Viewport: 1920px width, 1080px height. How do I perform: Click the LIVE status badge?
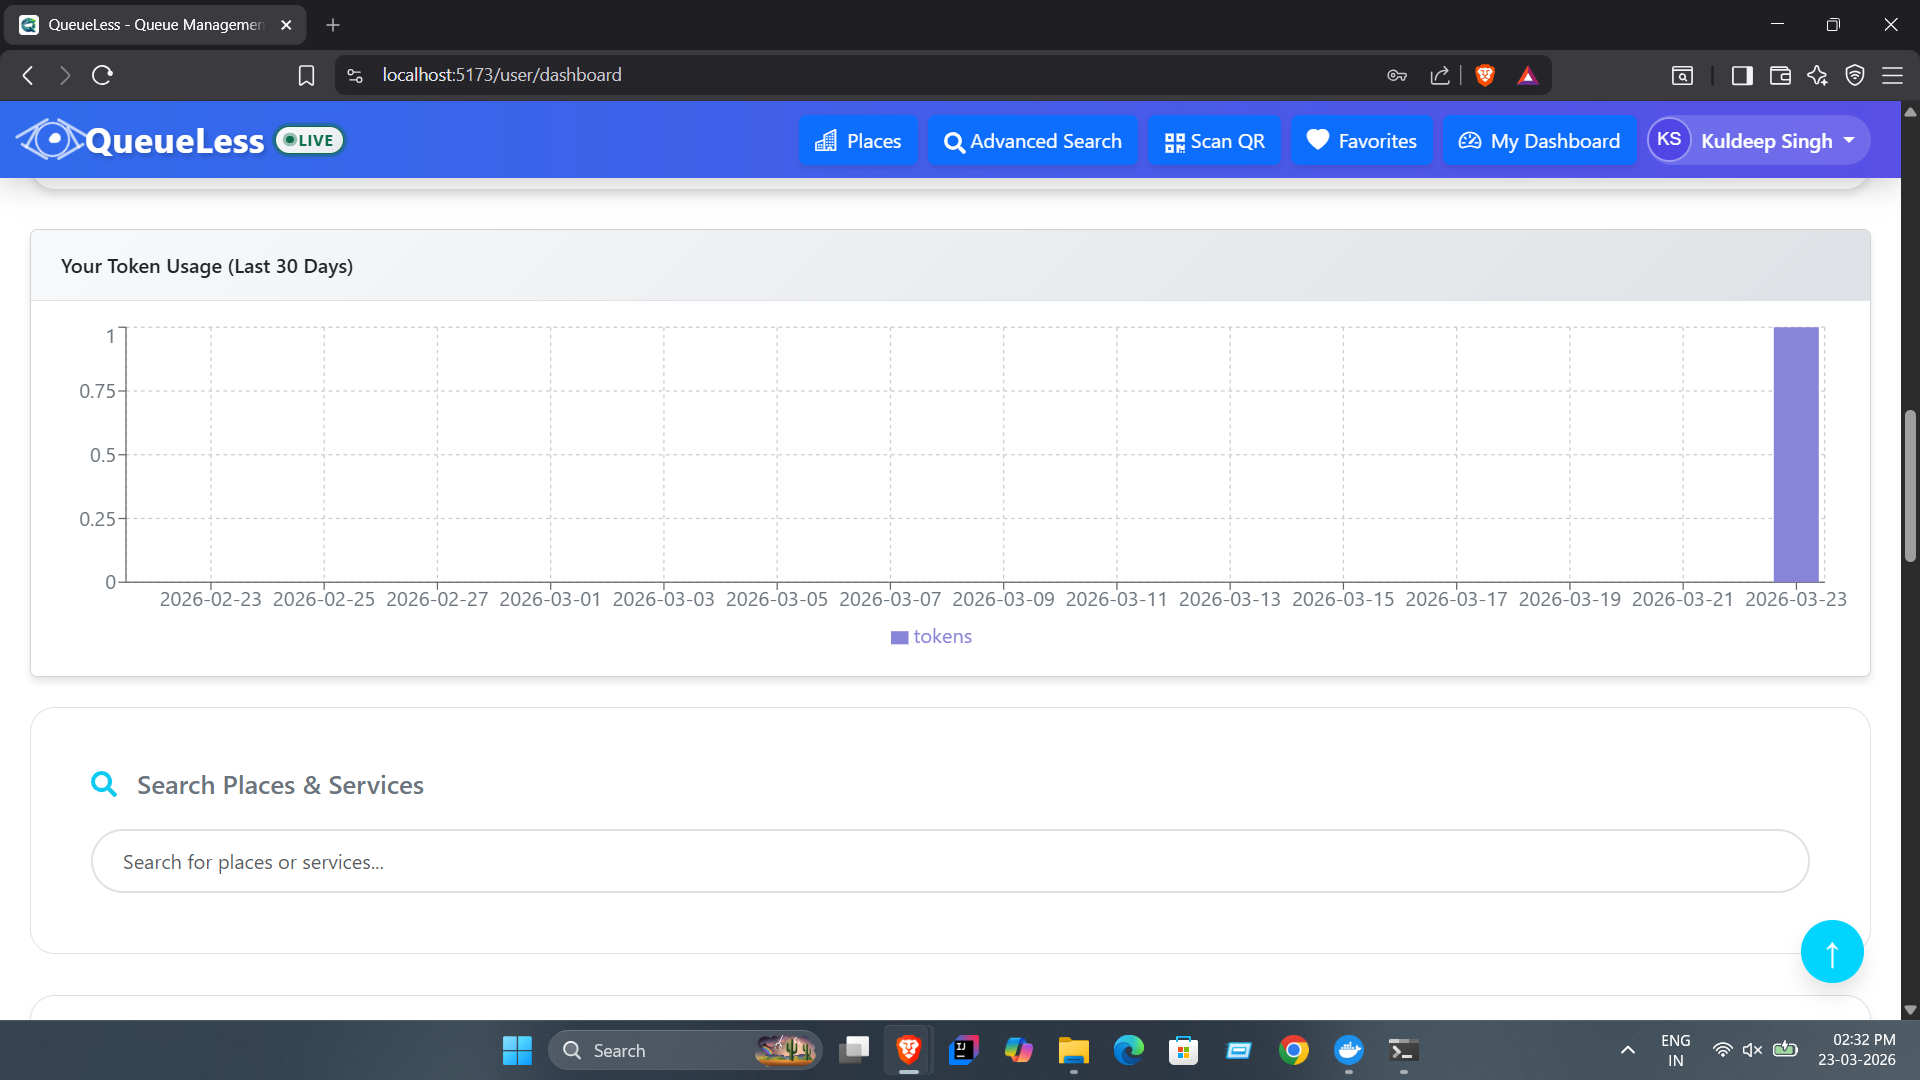point(310,140)
